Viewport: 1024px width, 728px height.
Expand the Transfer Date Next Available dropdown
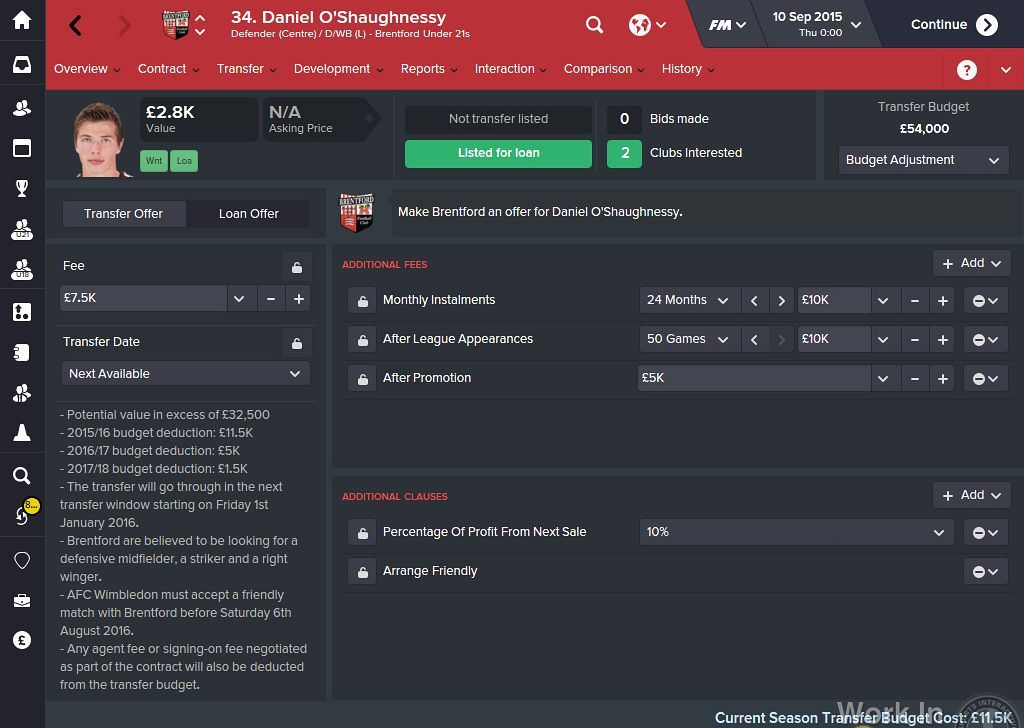pos(185,373)
